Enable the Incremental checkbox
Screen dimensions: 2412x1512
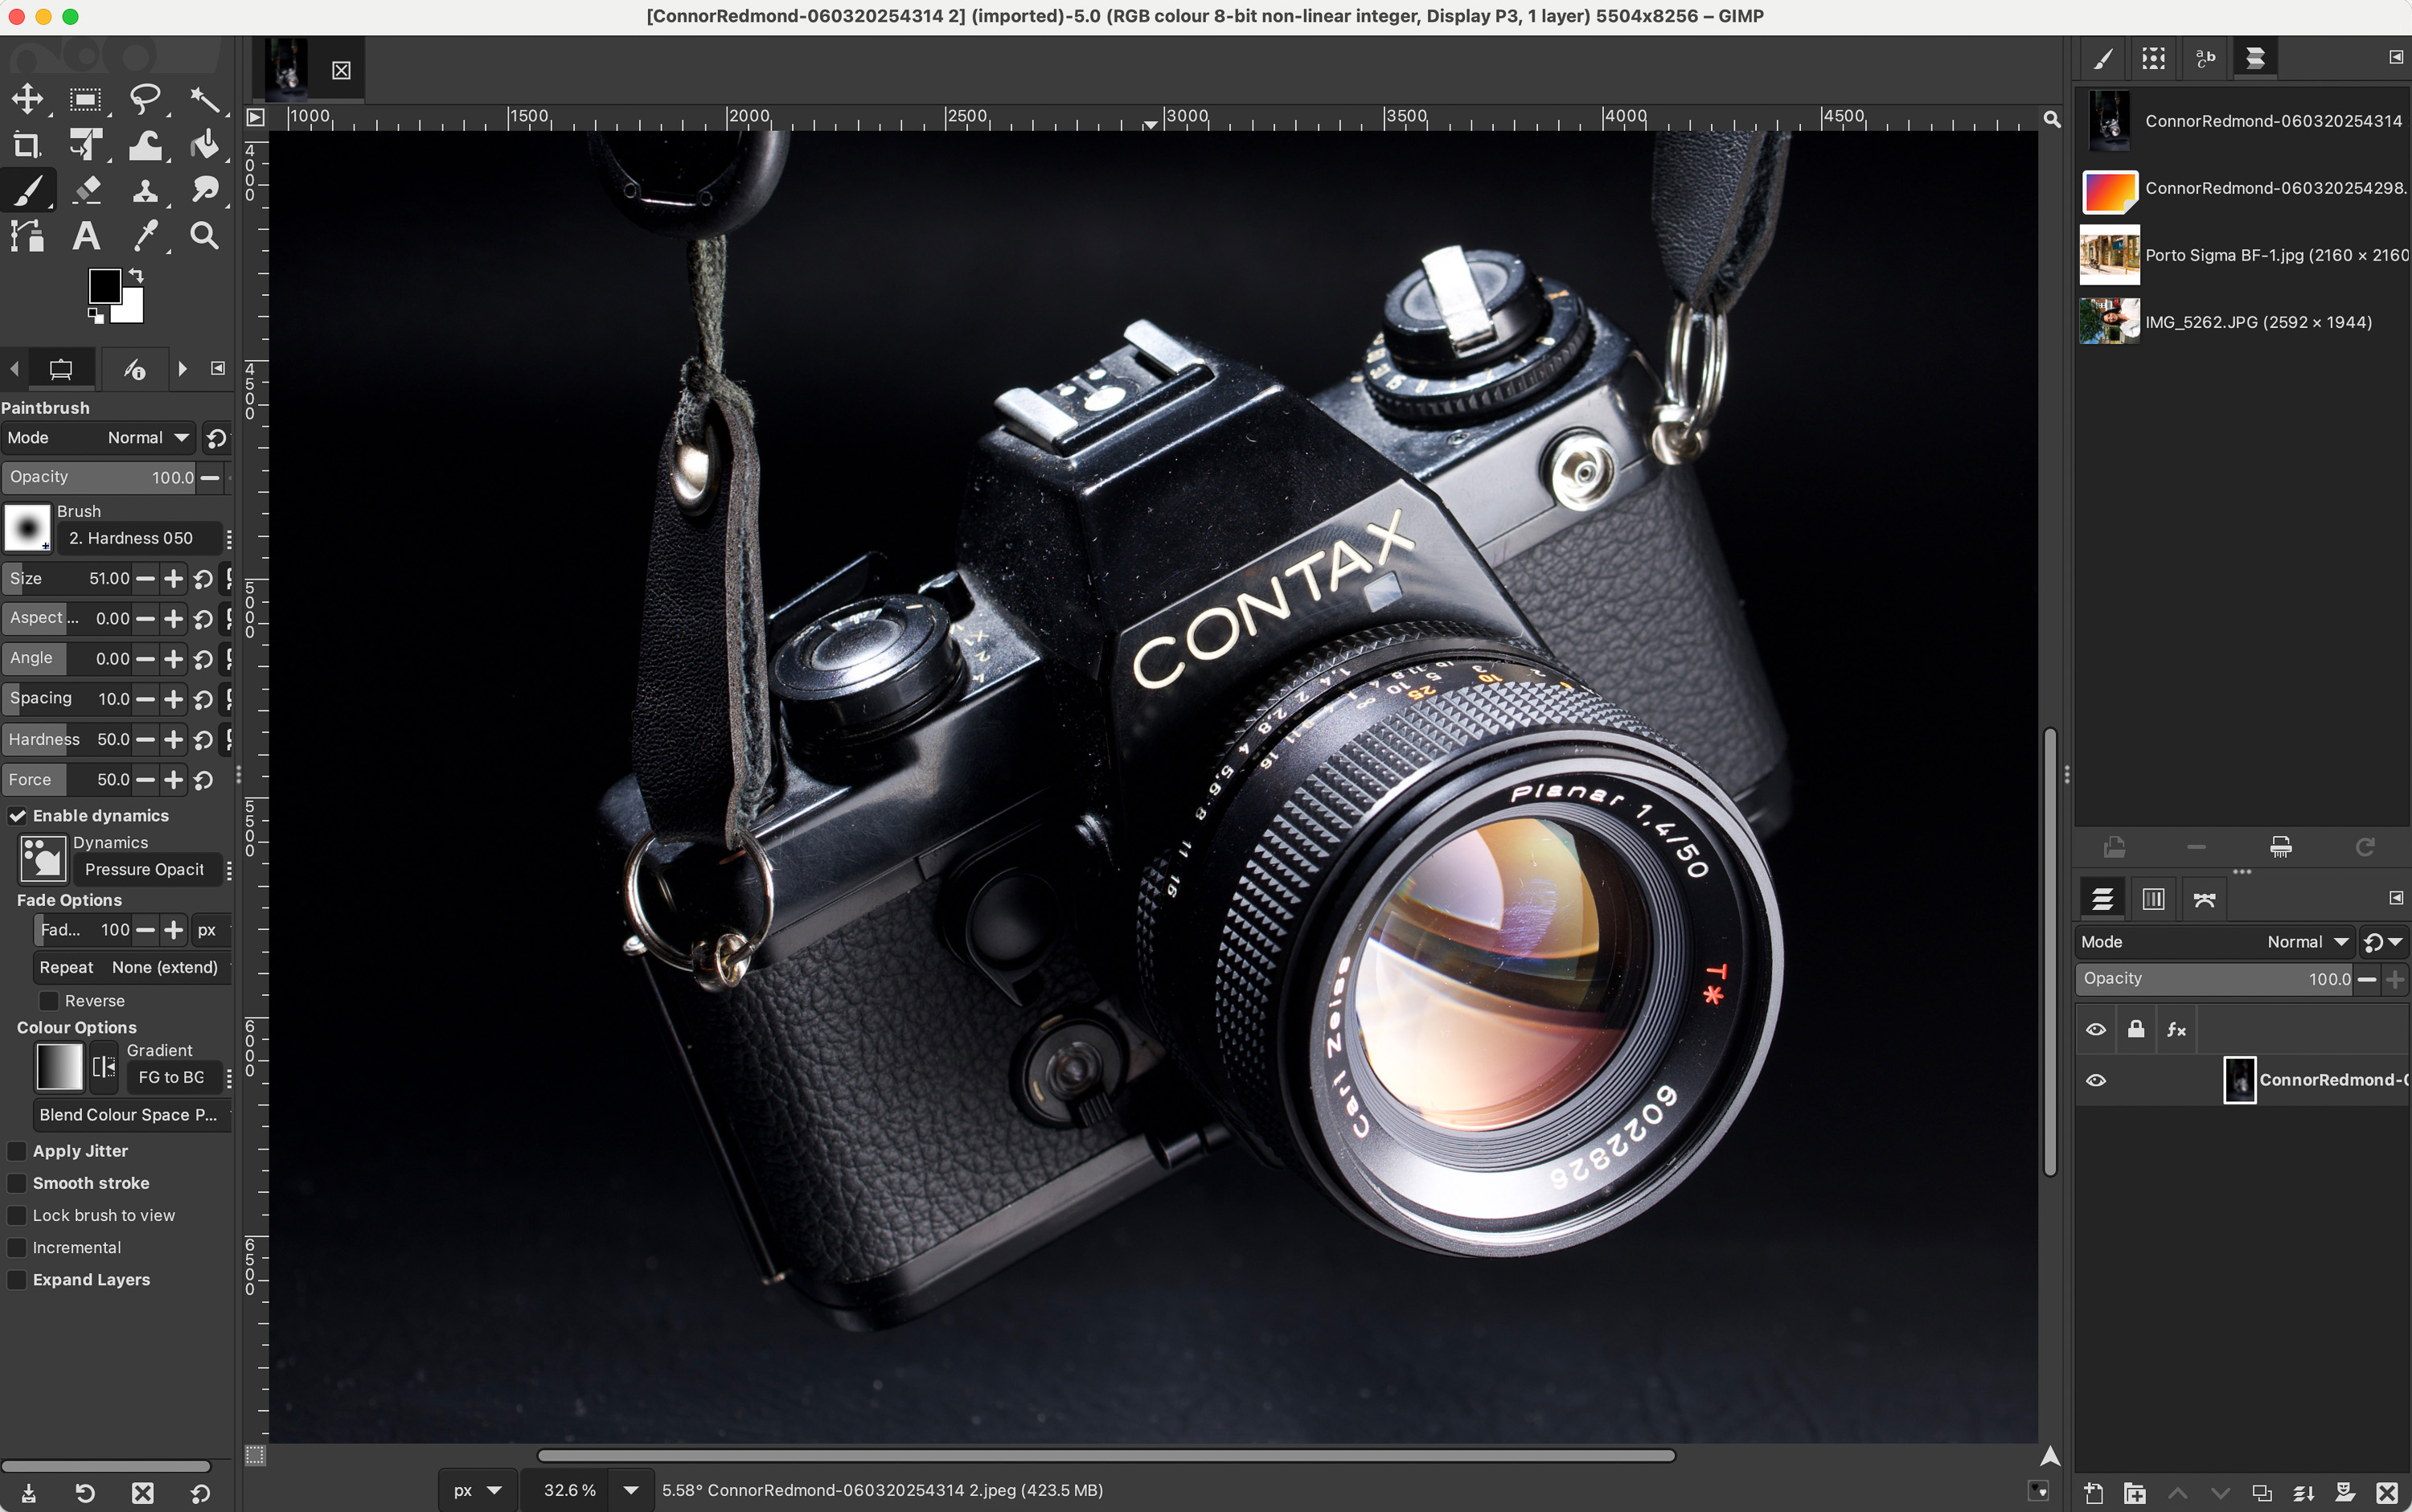(x=17, y=1248)
